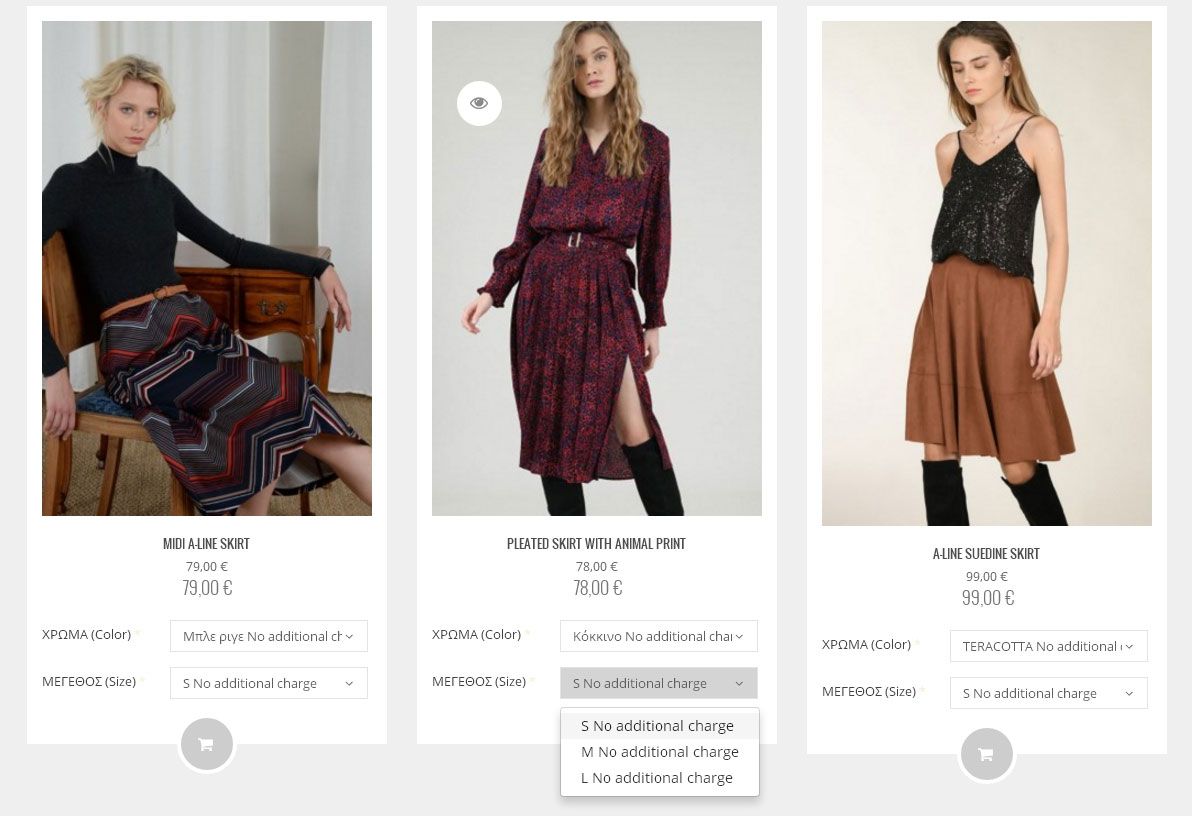This screenshot has width=1192, height=816.
Task: Open size dropdown for A-Line Suedine Skirt
Action: 1048,693
